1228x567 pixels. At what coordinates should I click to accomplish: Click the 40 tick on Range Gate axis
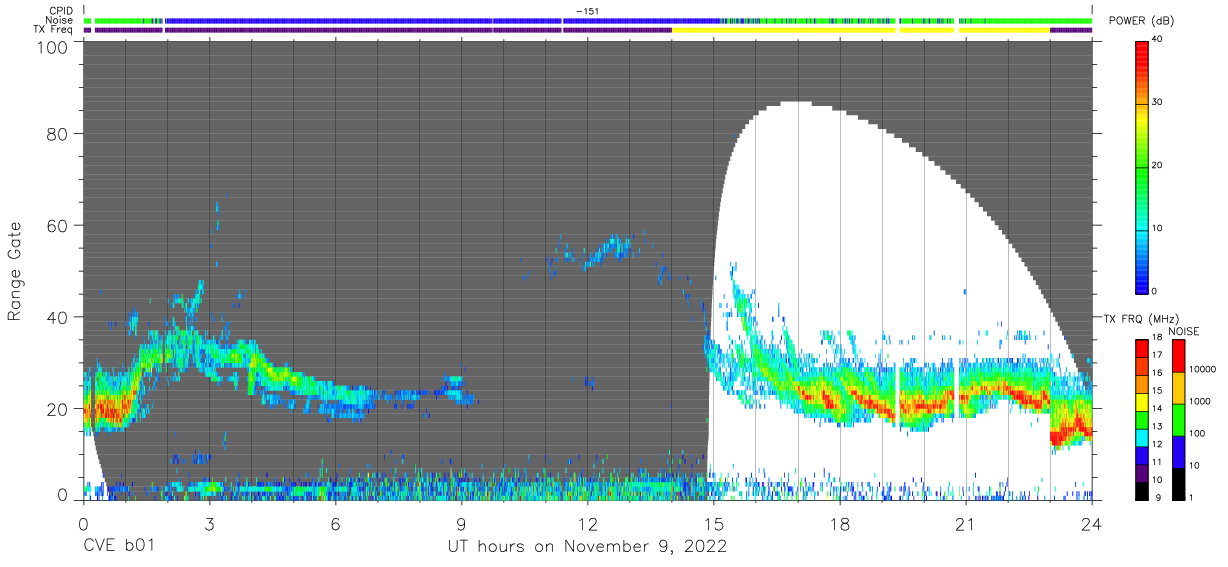[x=59, y=317]
